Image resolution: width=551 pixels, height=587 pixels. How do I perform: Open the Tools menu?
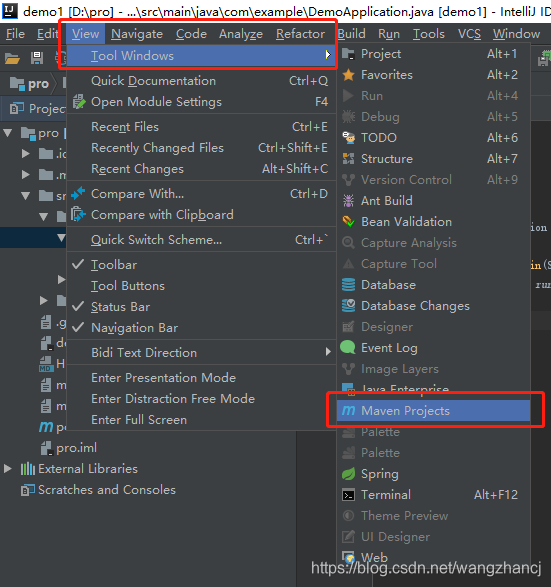pyautogui.click(x=429, y=34)
